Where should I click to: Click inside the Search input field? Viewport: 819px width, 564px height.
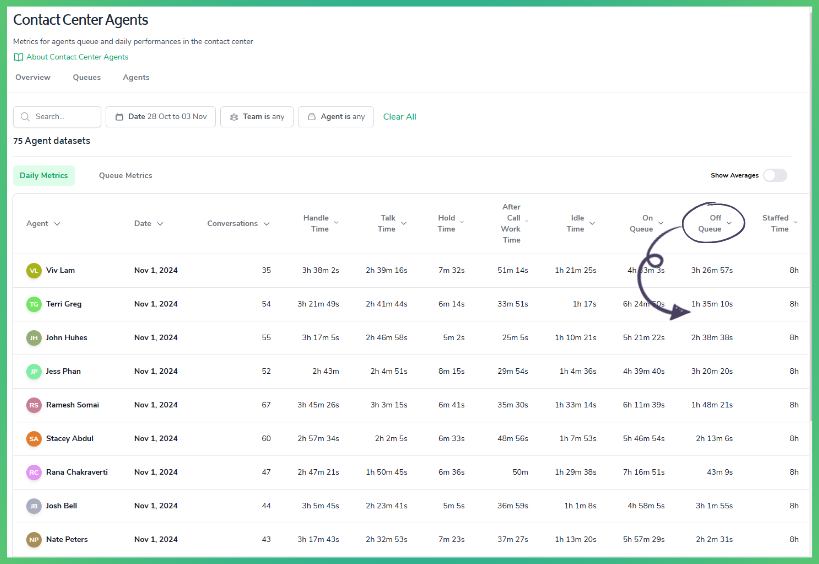tap(57, 117)
